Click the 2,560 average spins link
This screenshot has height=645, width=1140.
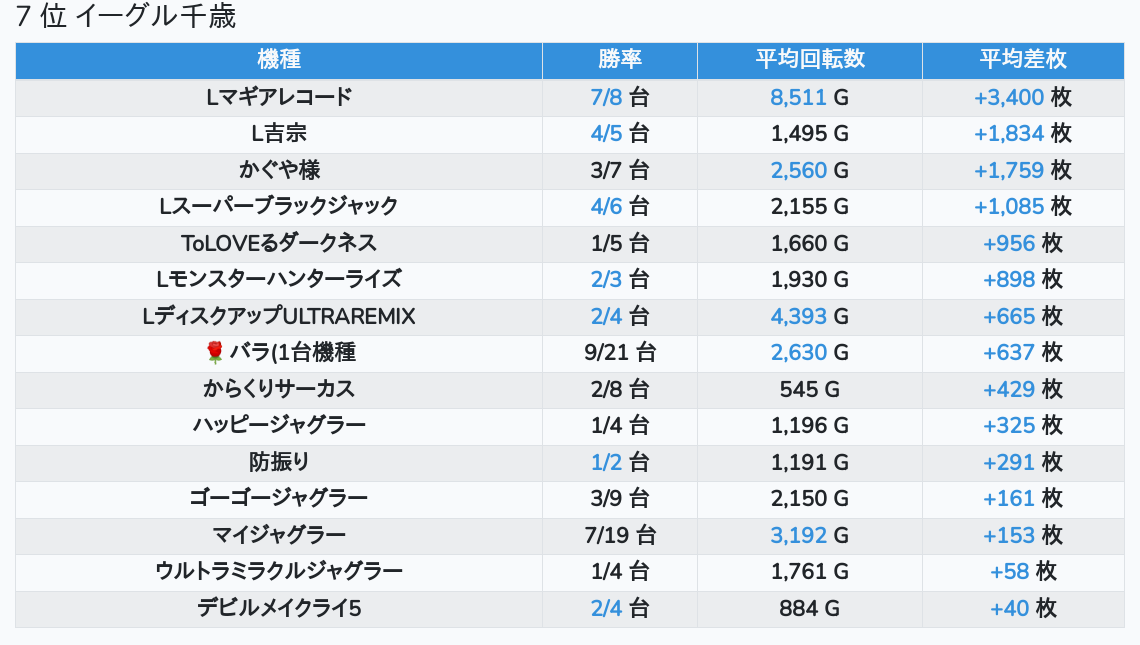coord(798,170)
